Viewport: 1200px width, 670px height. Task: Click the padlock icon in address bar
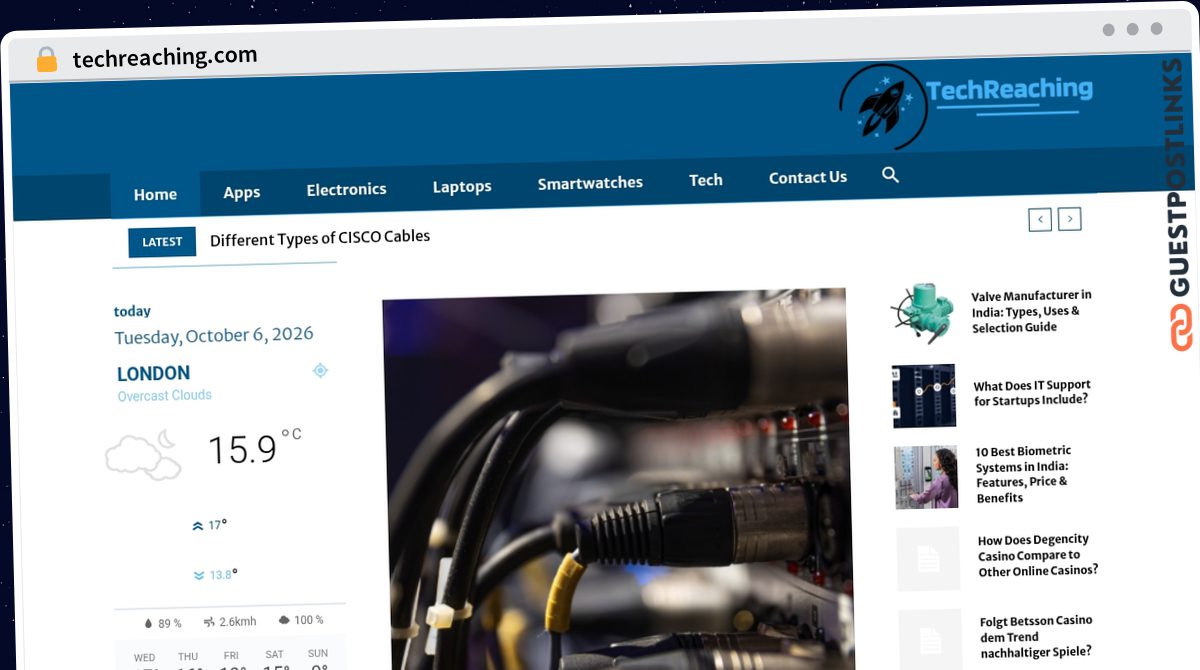[x=47, y=60]
